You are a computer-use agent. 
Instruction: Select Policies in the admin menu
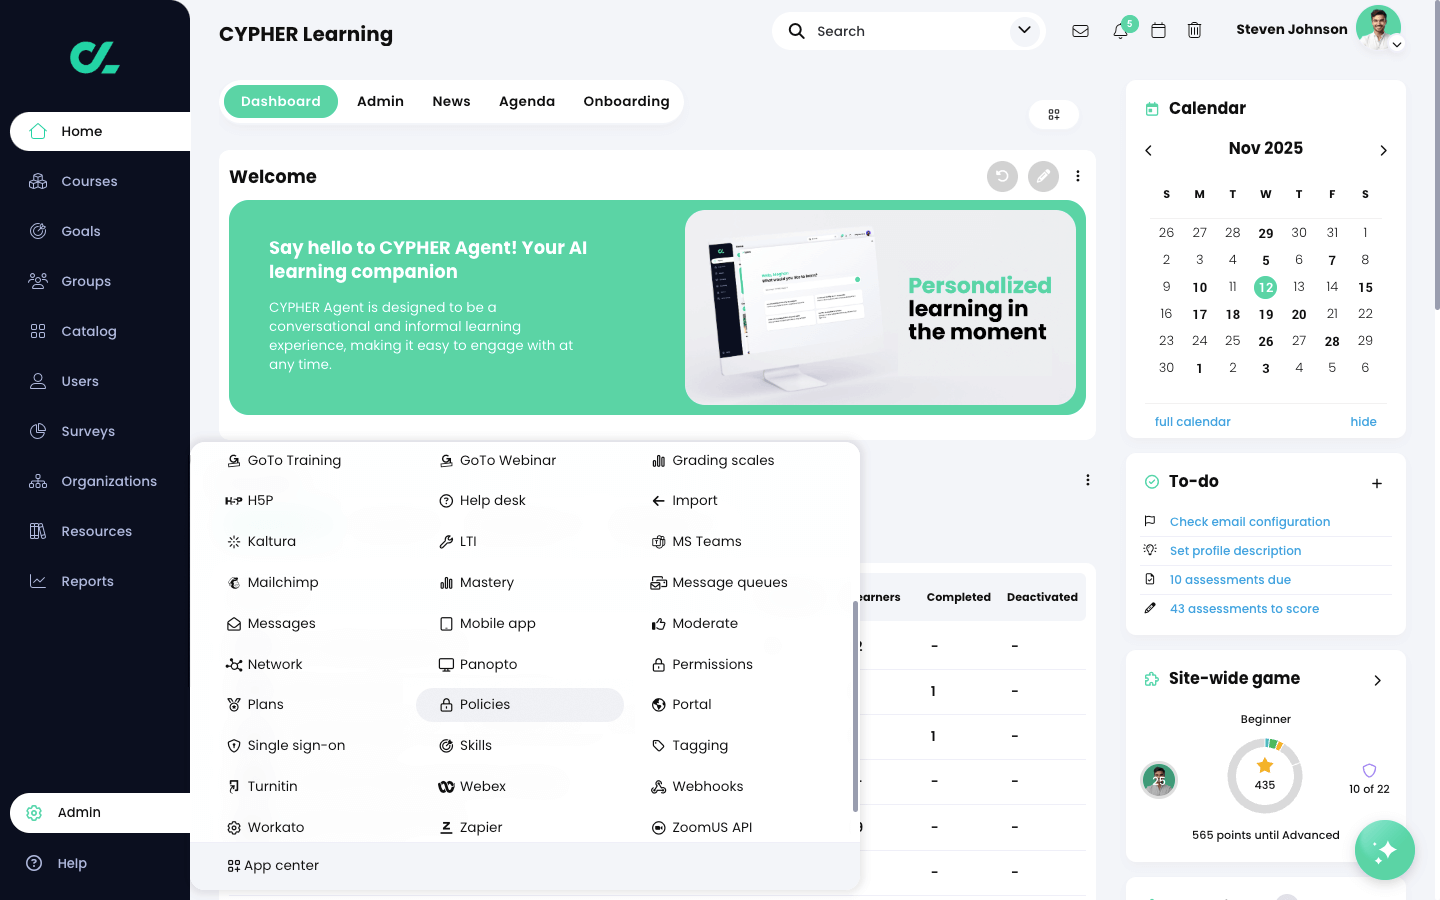coord(520,705)
